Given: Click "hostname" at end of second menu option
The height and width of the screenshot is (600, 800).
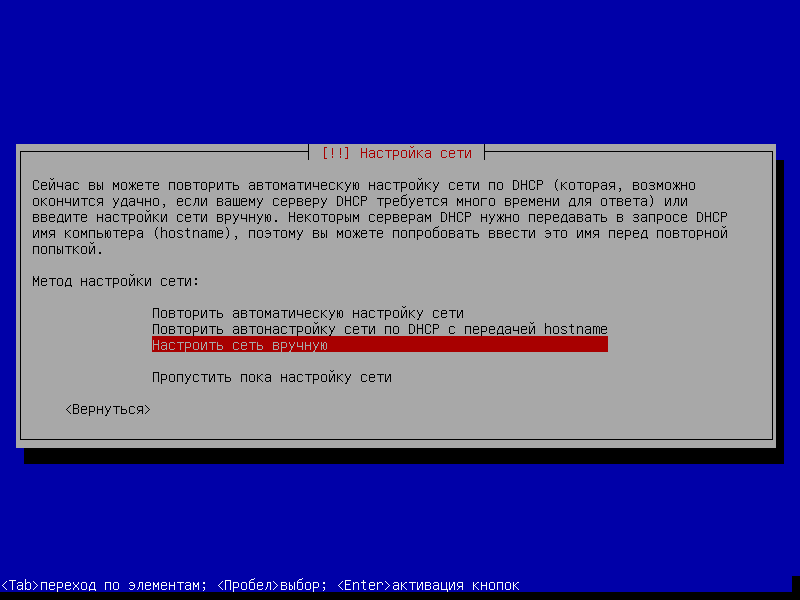Looking at the screenshot, I should pos(576,329).
